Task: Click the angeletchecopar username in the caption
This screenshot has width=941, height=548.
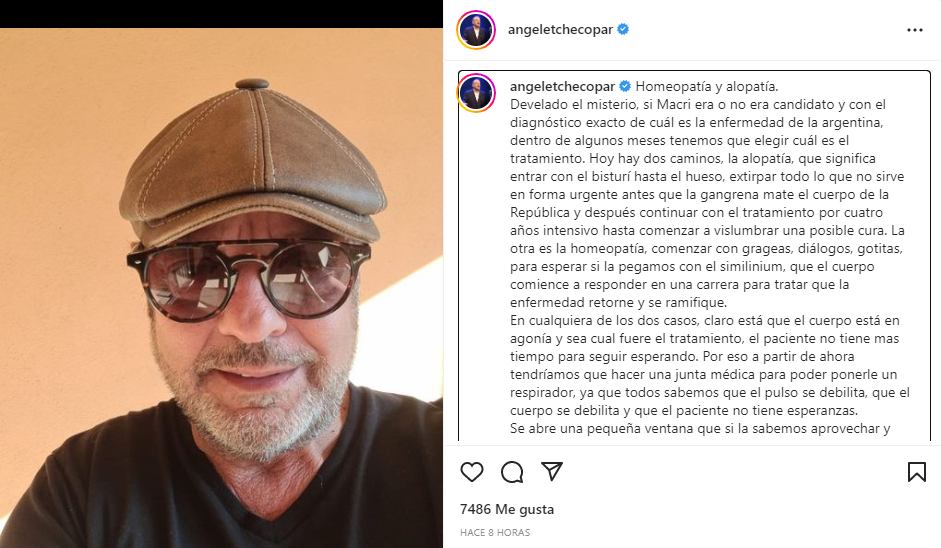Action: point(563,86)
